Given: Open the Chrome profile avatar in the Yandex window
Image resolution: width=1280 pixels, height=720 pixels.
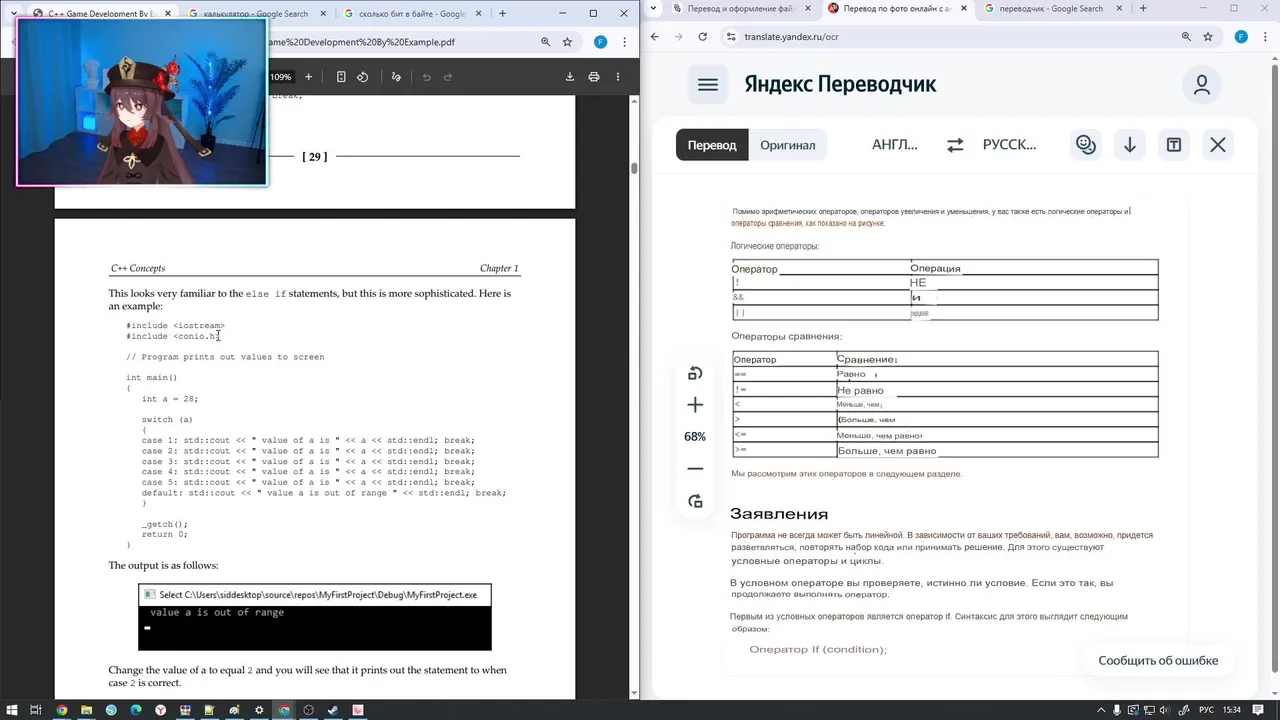Looking at the screenshot, I should (1241, 36).
